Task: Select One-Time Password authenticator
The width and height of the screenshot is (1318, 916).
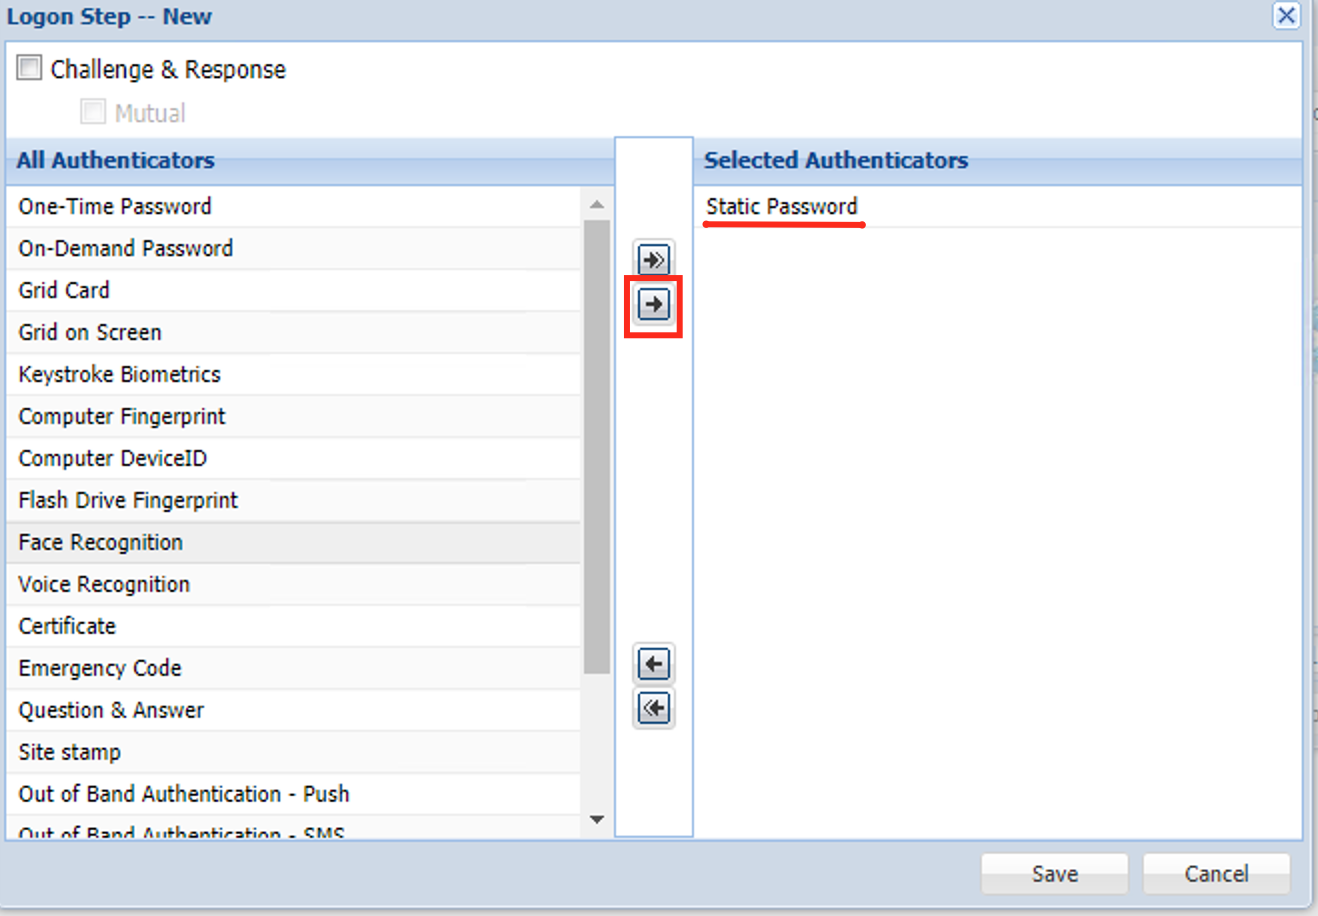Action: pyautogui.click(x=115, y=207)
